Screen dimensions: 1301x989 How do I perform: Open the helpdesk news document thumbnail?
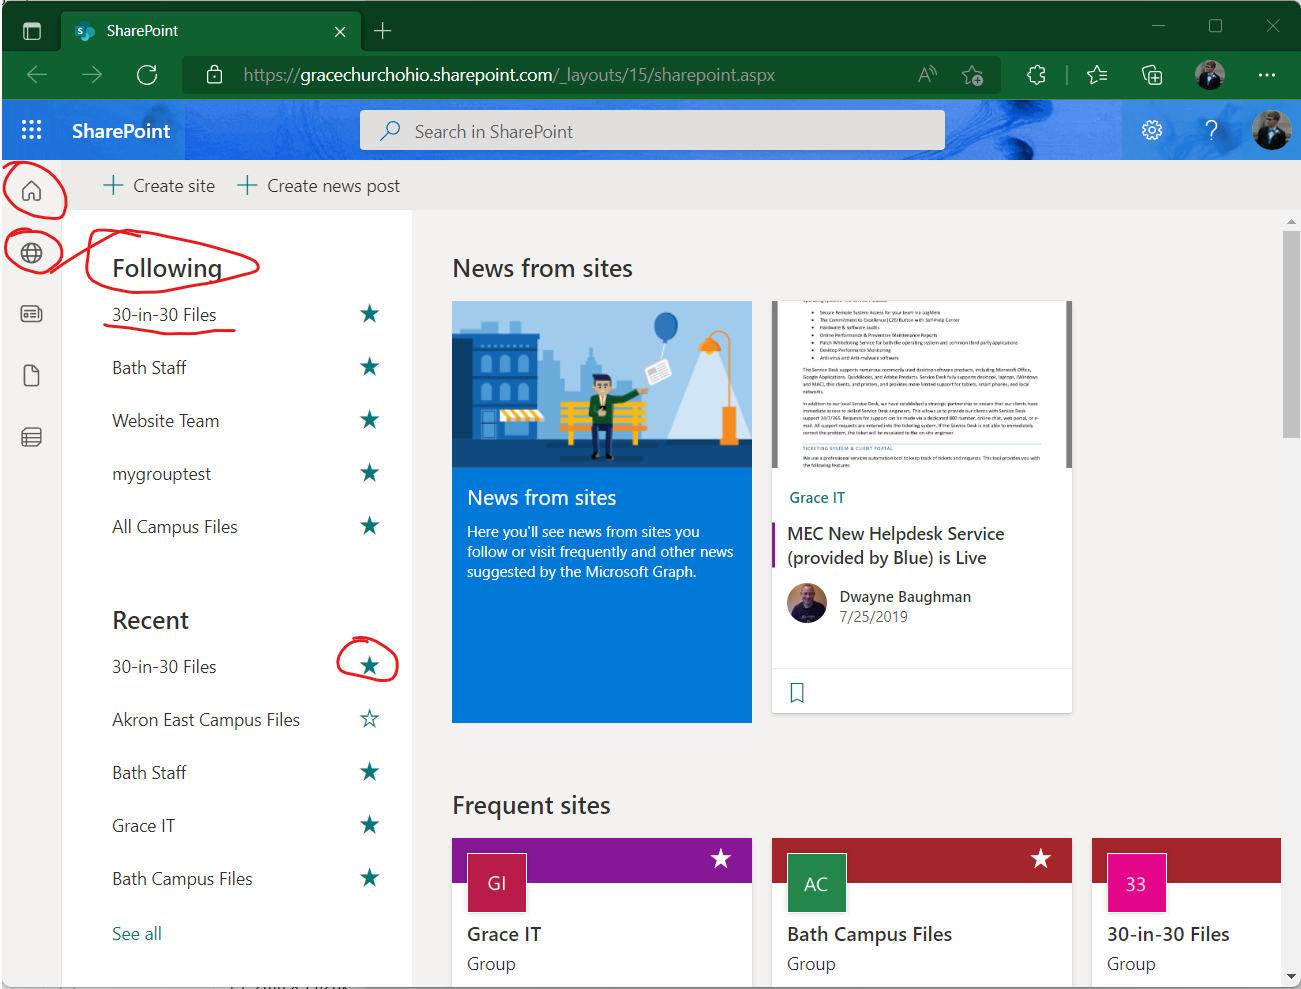(x=922, y=384)
